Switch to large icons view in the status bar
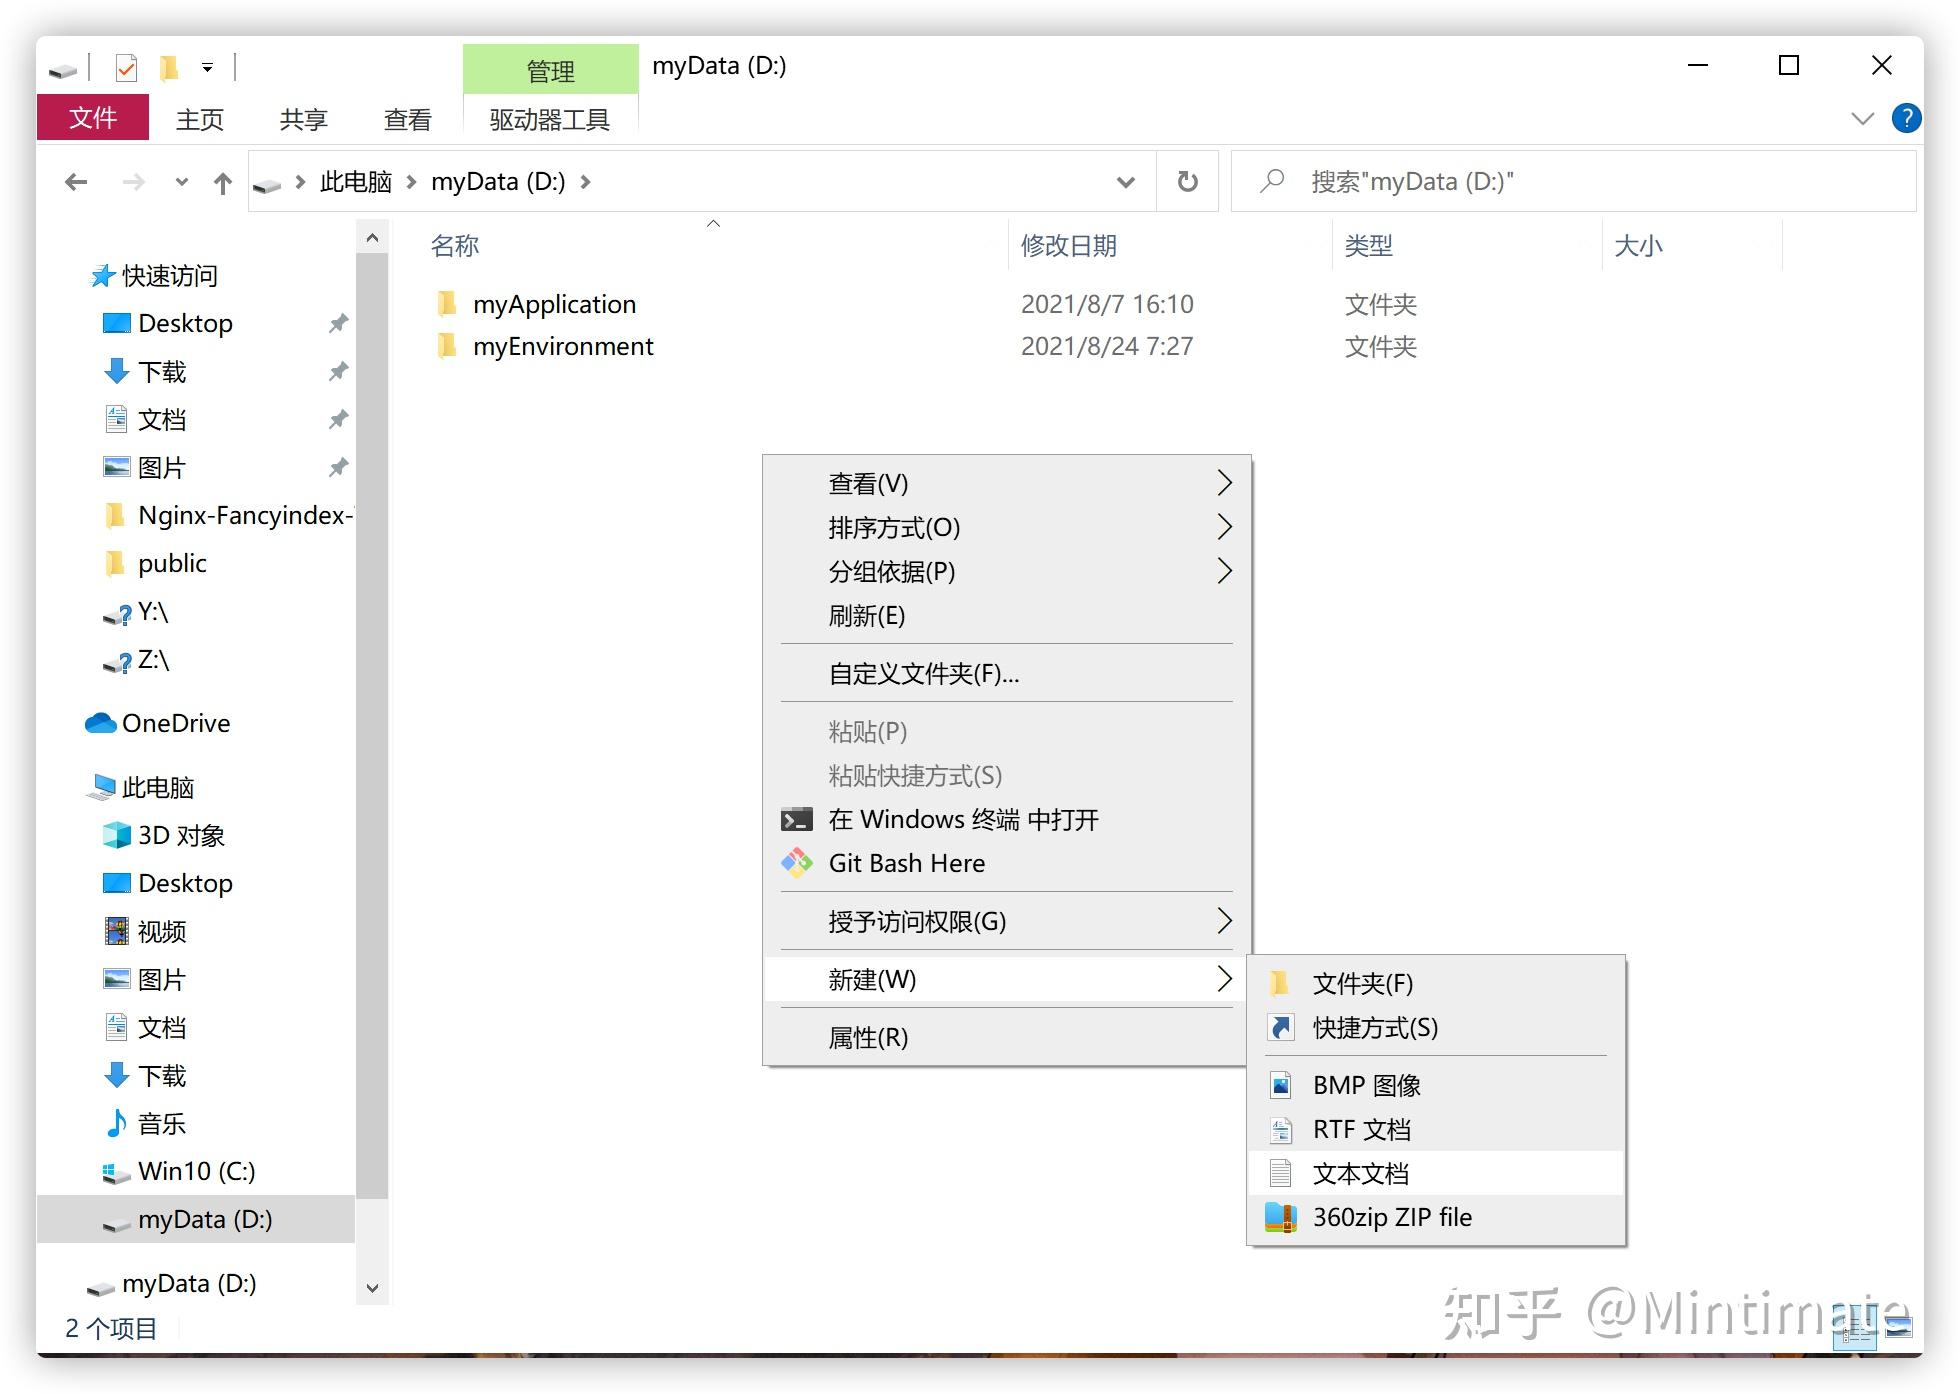The height and width of the screenshot is (1394, 1960). 1898,1328
